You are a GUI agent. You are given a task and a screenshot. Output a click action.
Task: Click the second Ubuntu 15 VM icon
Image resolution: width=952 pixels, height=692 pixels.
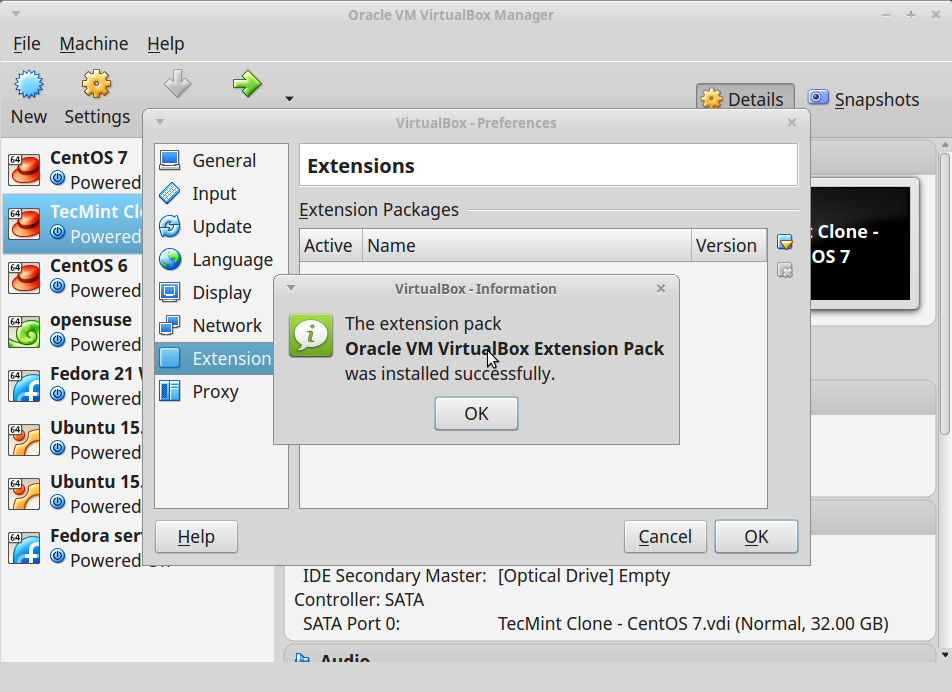[x=24, y=494]
